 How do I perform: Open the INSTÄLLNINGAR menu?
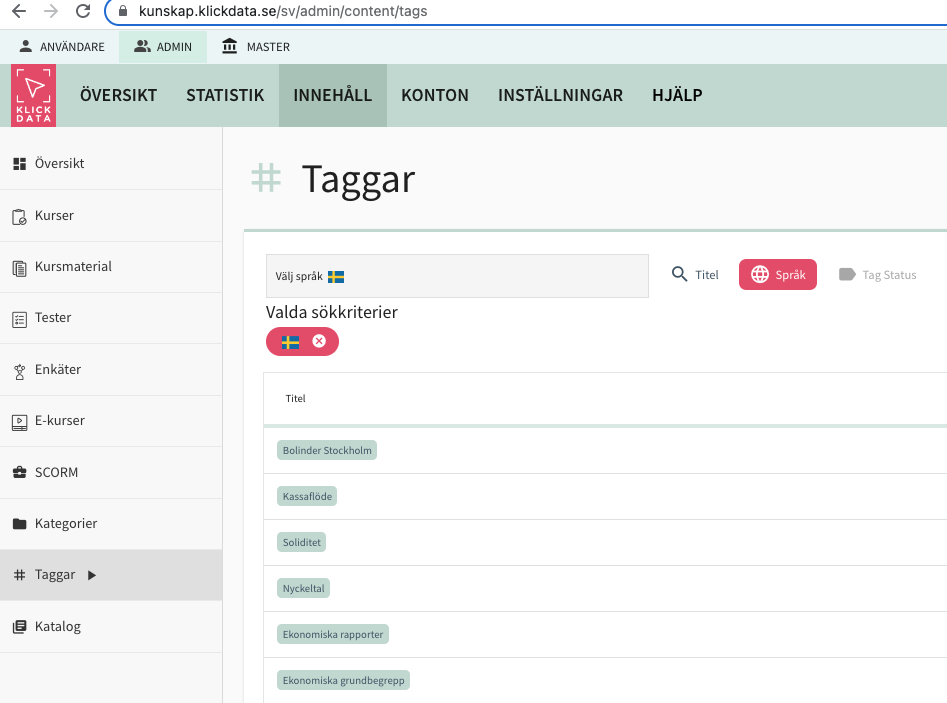click(x=561, y=95)
